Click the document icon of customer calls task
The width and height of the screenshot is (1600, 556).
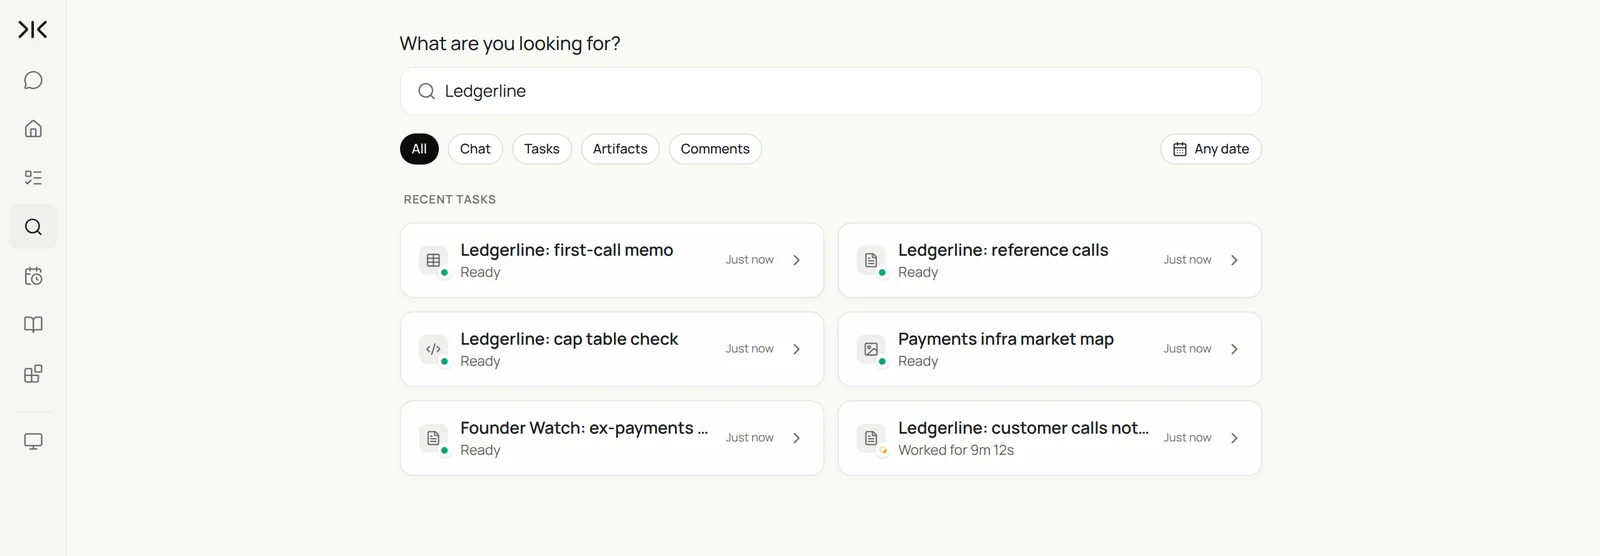pyautogui.click(x=871, y=438)
